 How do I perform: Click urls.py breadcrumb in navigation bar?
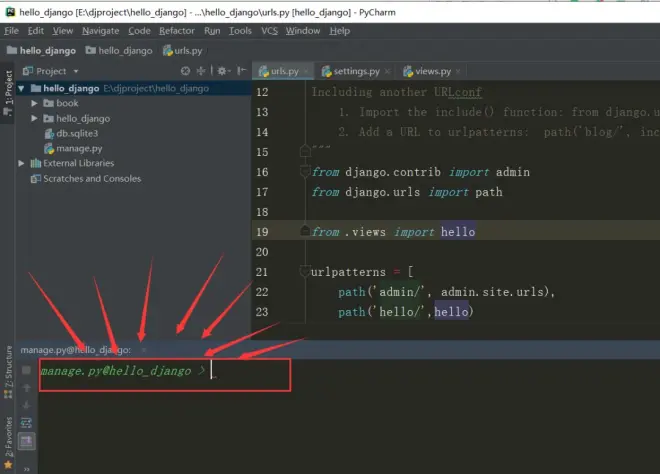pos(183,51)
